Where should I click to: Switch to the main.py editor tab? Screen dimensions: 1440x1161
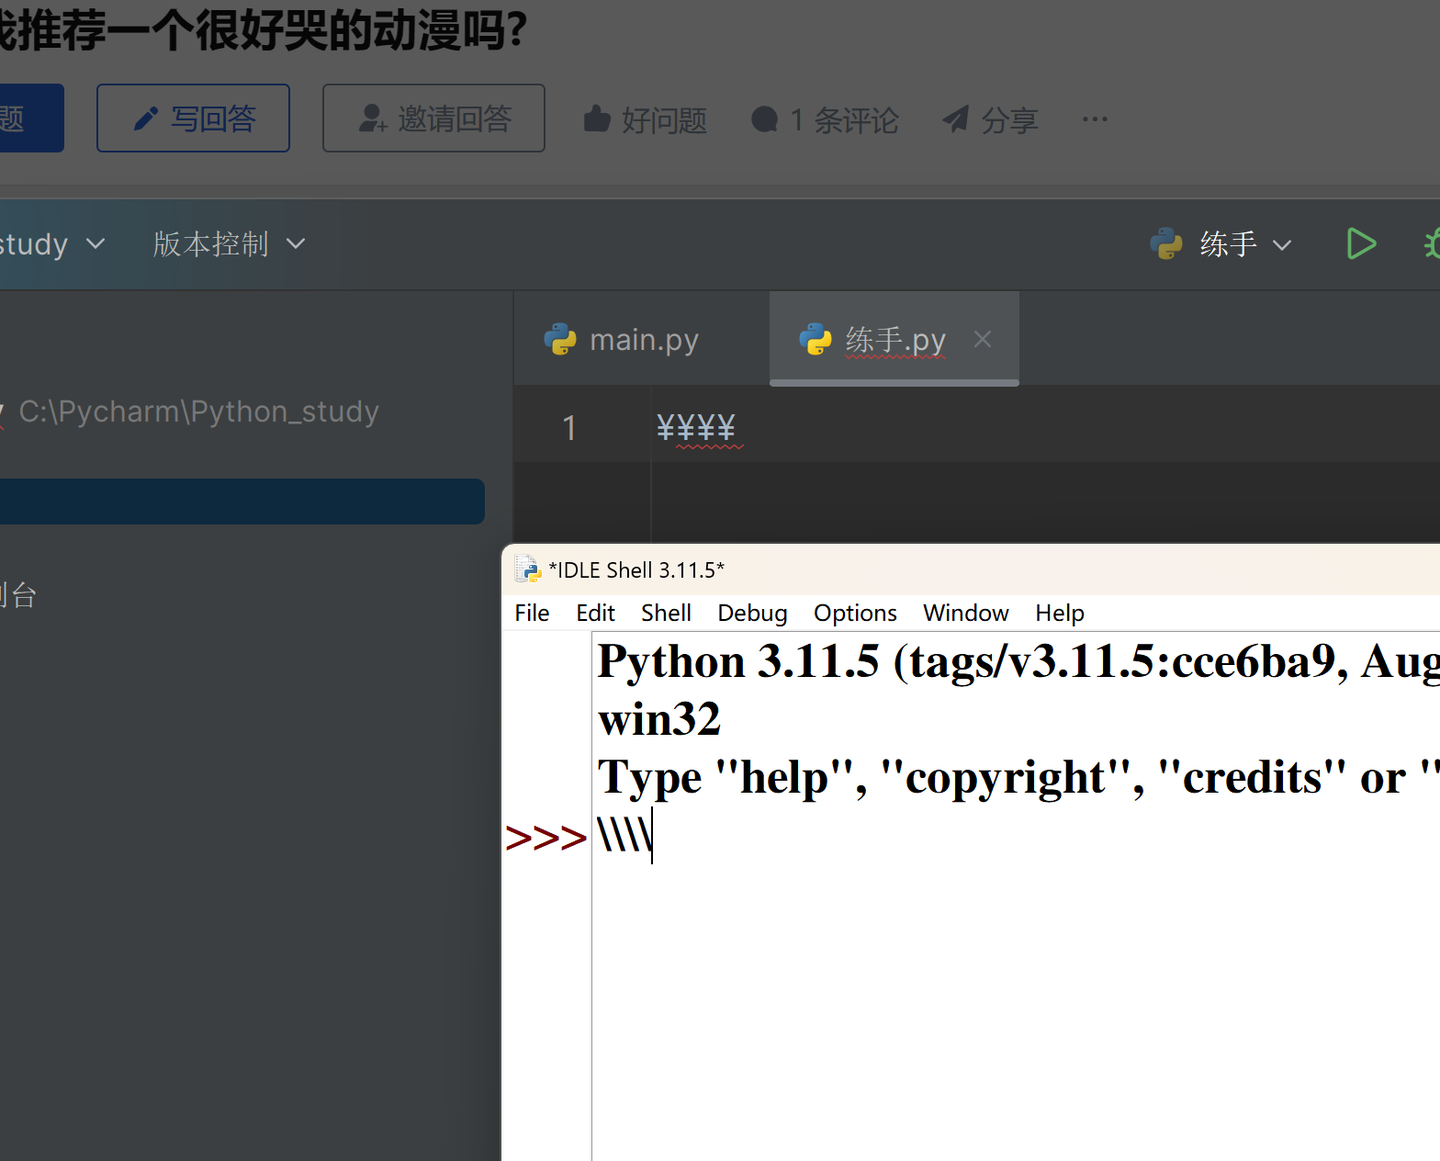(x=643, y=339)
